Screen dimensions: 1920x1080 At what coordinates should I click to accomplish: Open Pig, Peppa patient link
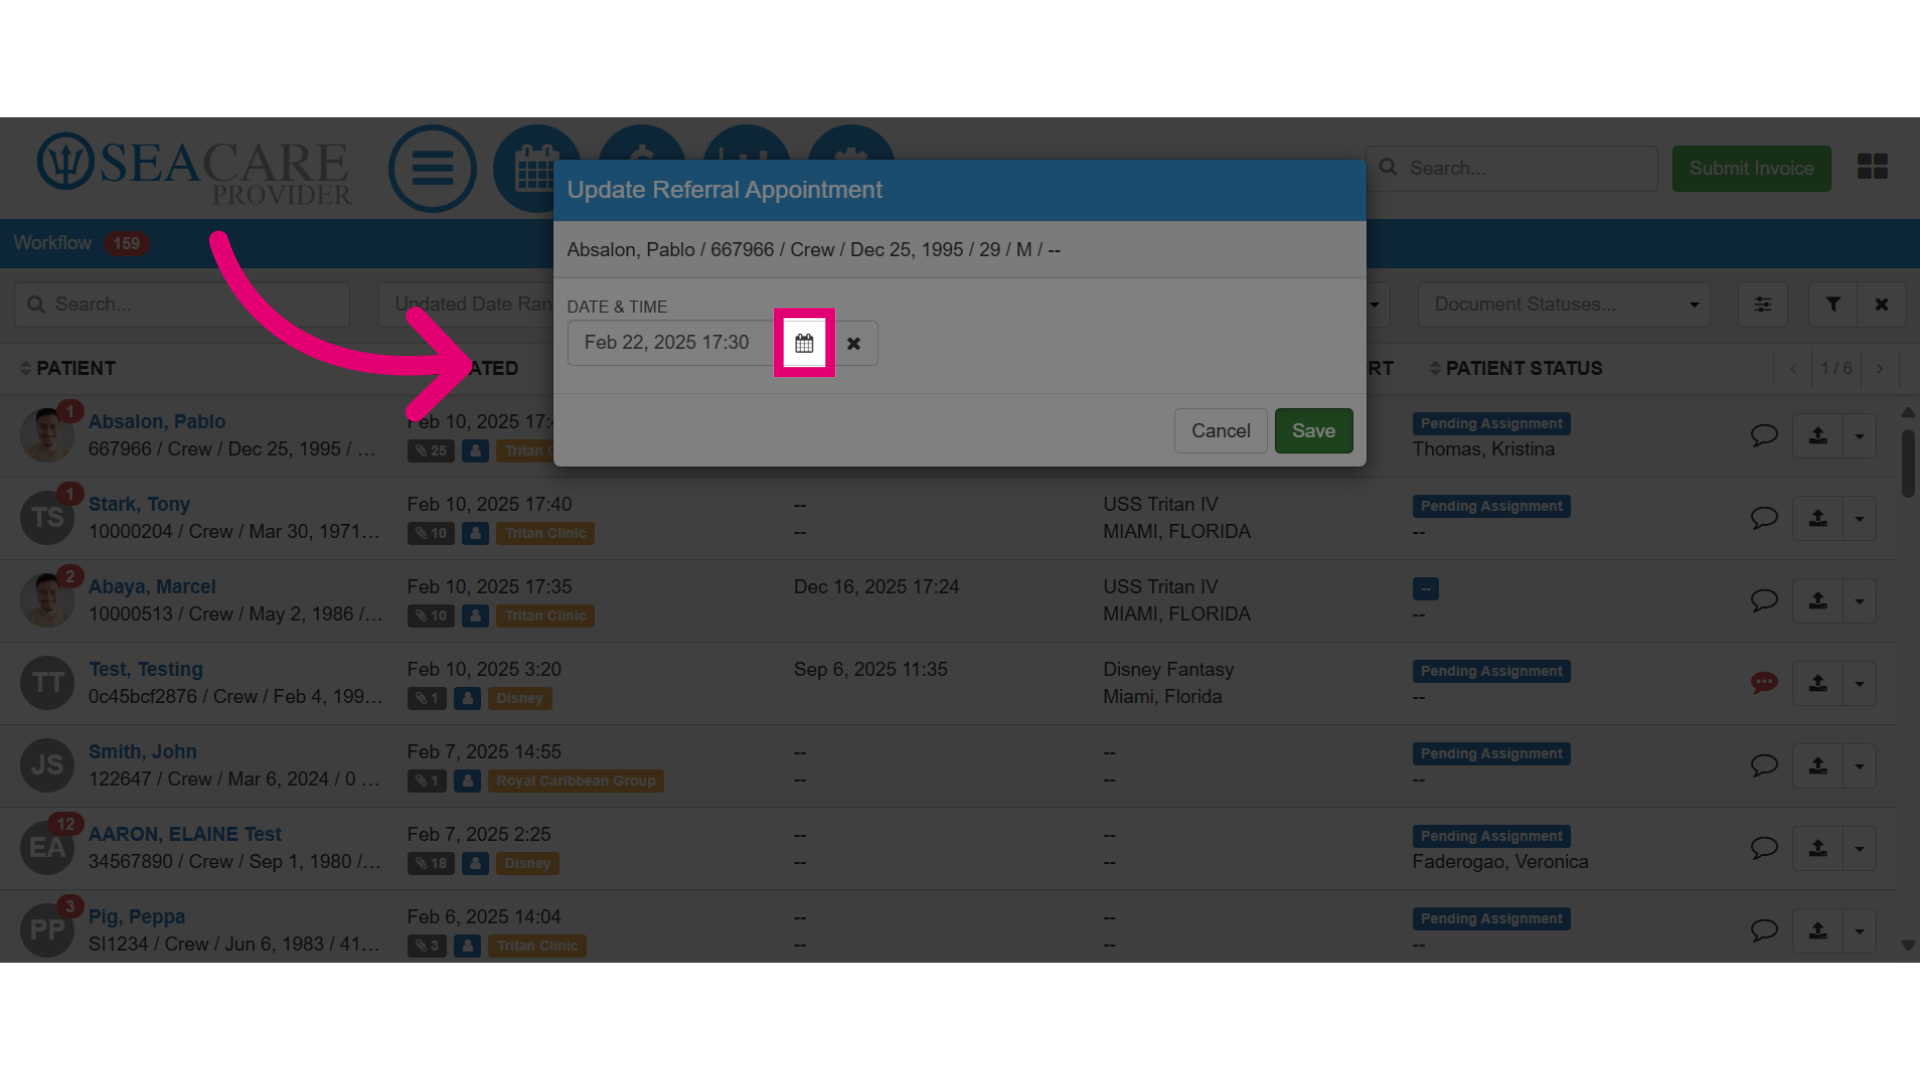coord(136,916)
